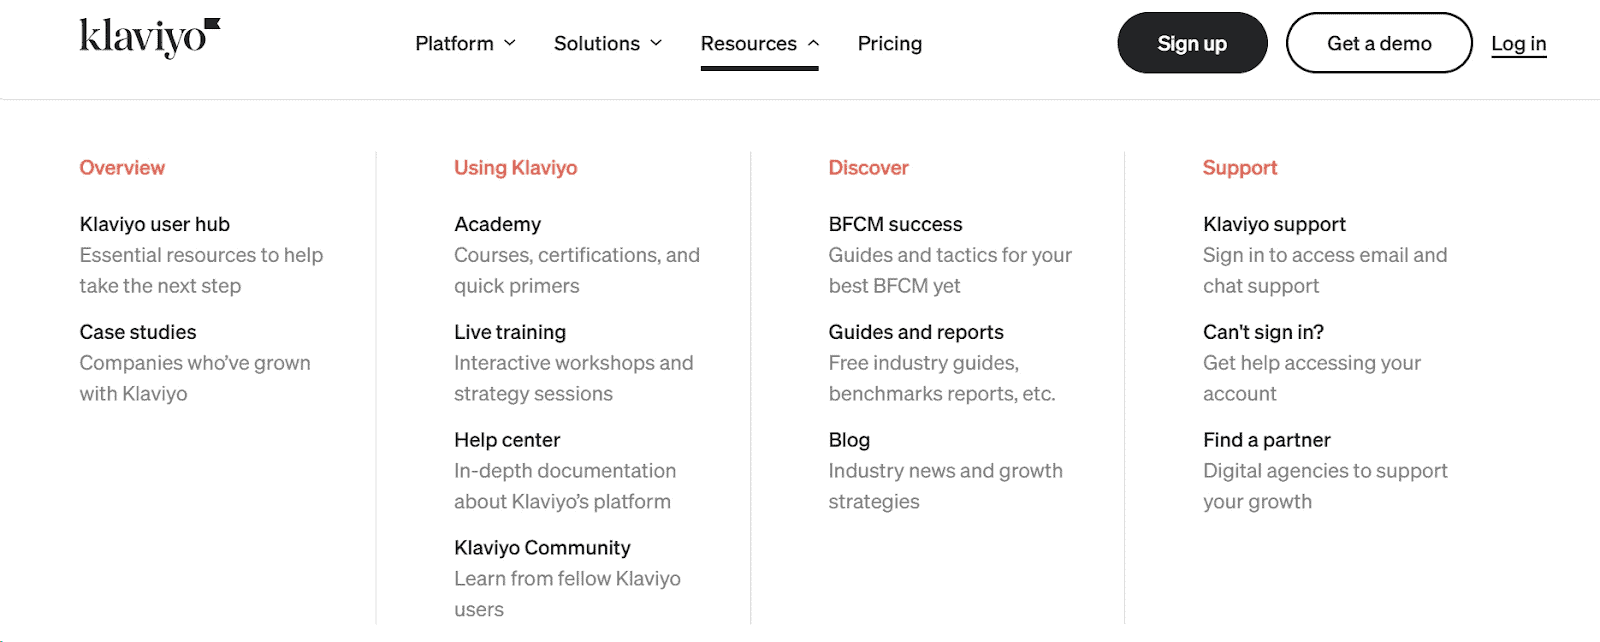
Task: Visit the Klaviyo Community
Action: 541,547
